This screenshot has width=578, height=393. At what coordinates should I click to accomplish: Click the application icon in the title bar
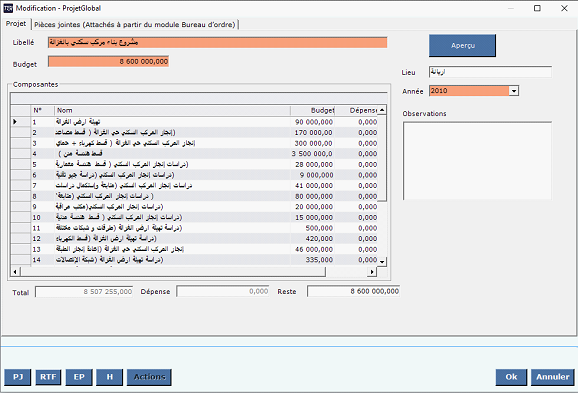coord(8,8)
